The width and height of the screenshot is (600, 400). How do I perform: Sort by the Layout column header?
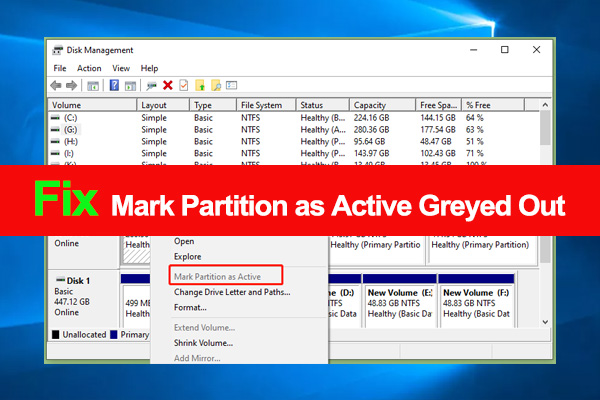coord(163,105)
